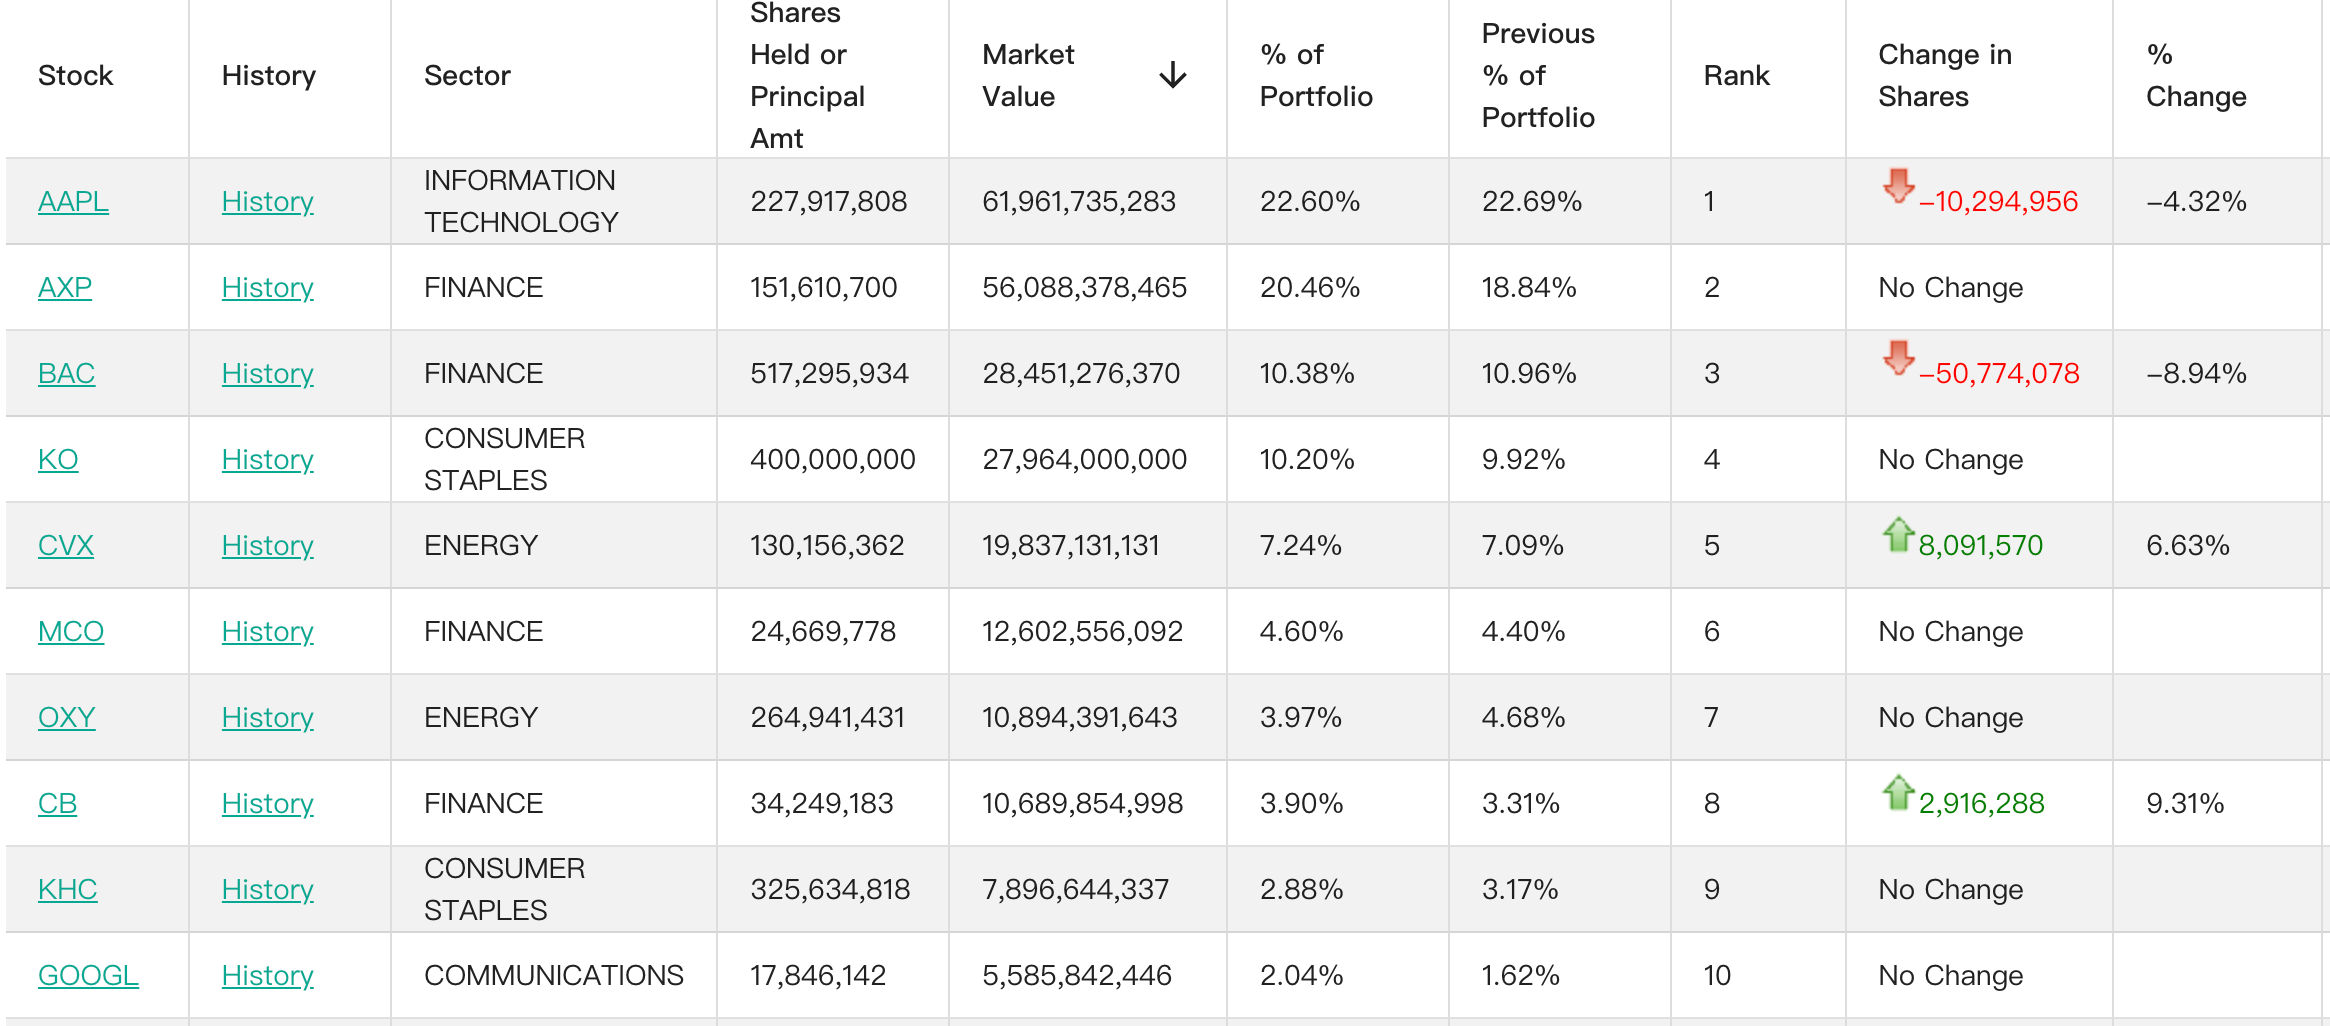The image size is (2330, 1026).
Task: Click the Change in Shares column header
Action: (1944, 75)
